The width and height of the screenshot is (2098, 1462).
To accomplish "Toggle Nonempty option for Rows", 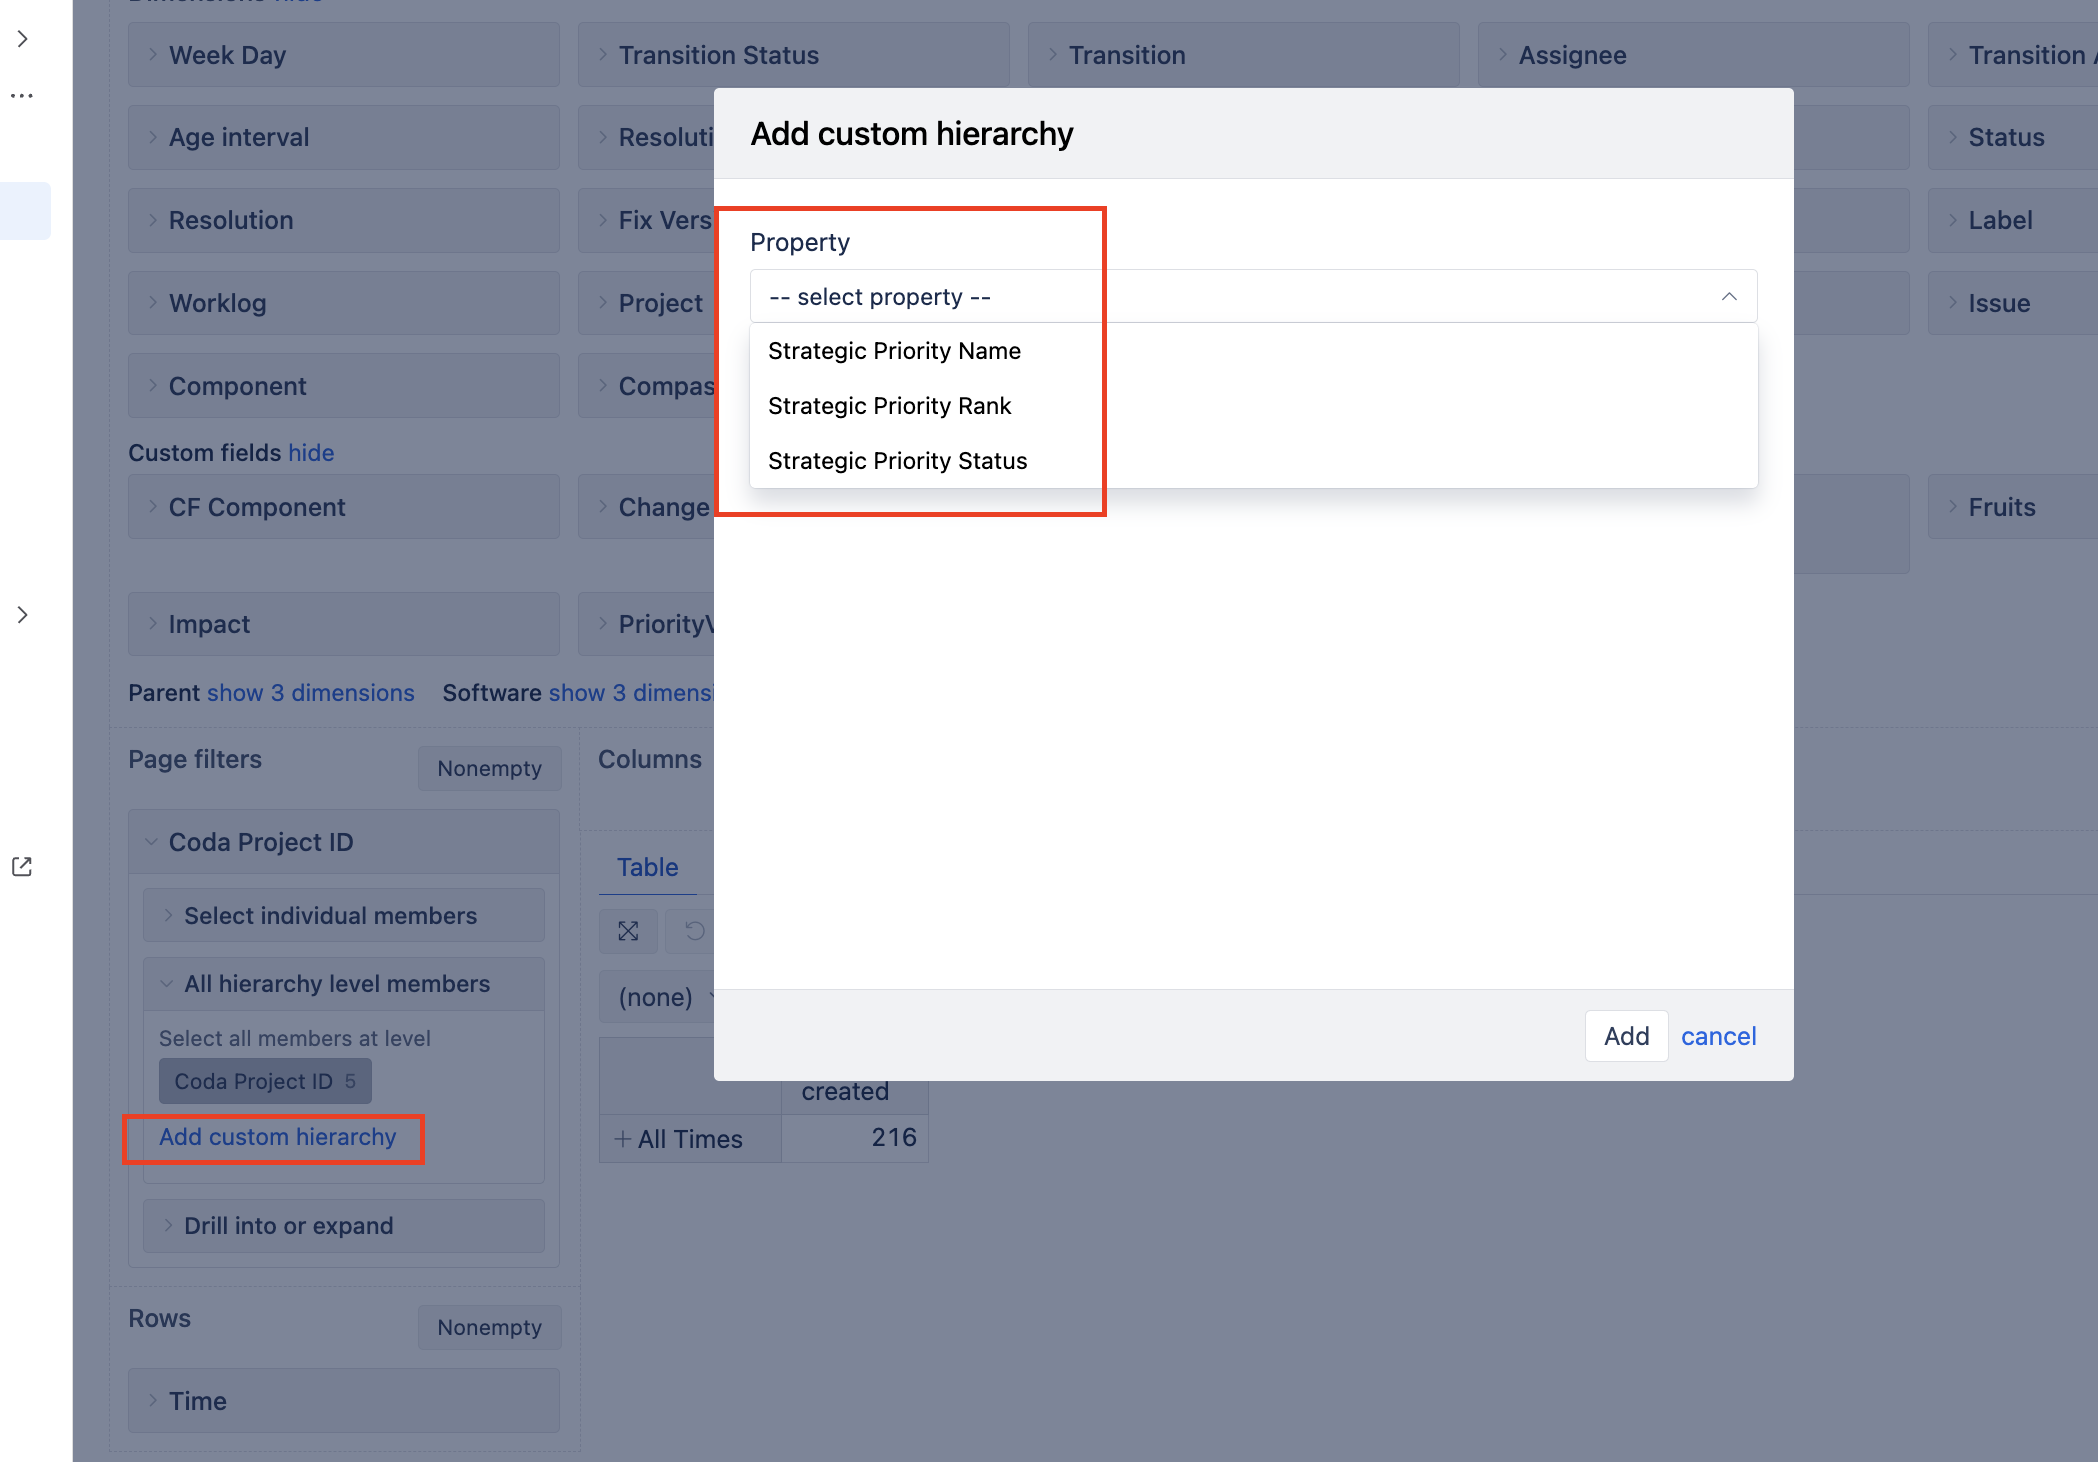I will pyautogui.click(x=489, y=1327).
